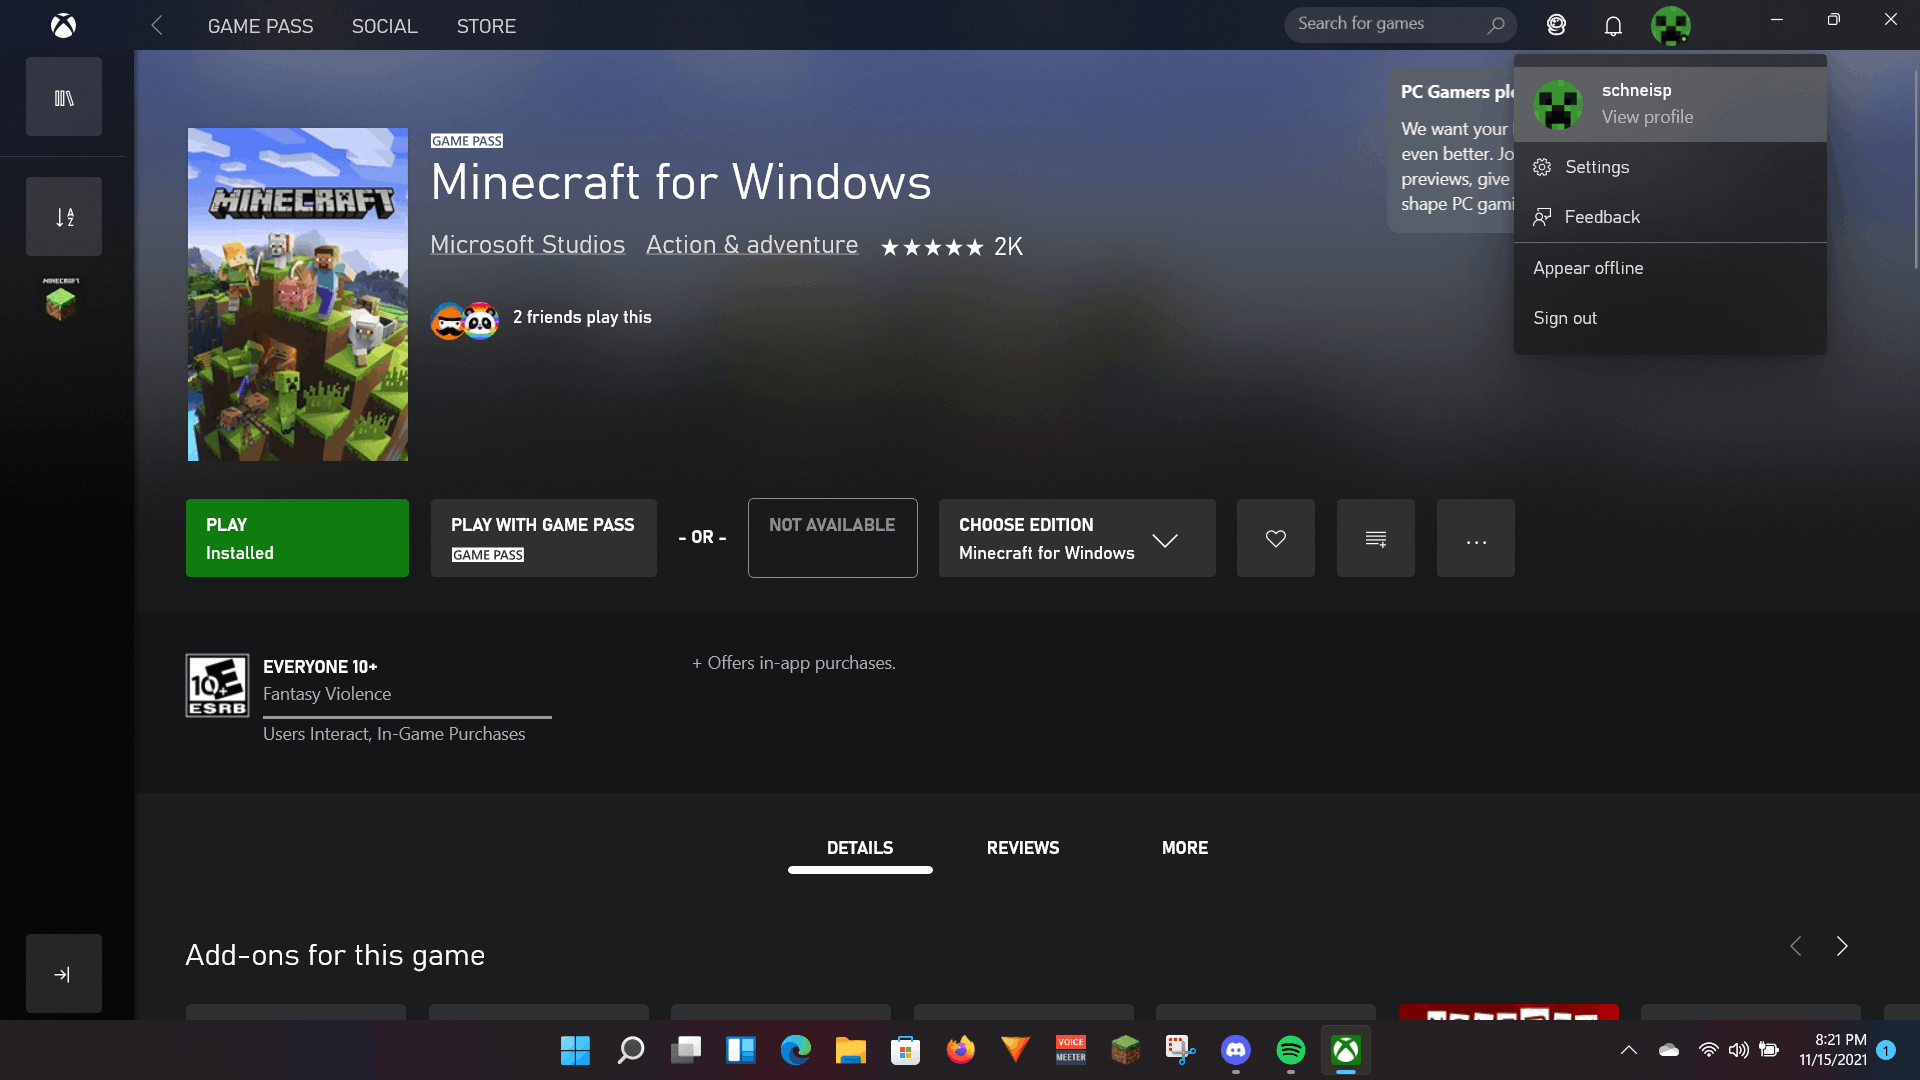Open the Xbox home logo

[x=63, y=25]
